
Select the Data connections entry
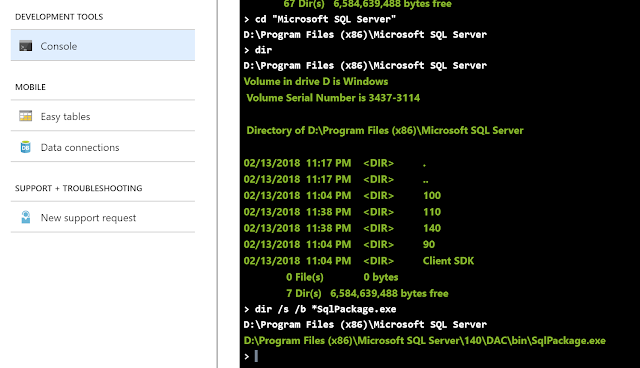click(103, 147)
